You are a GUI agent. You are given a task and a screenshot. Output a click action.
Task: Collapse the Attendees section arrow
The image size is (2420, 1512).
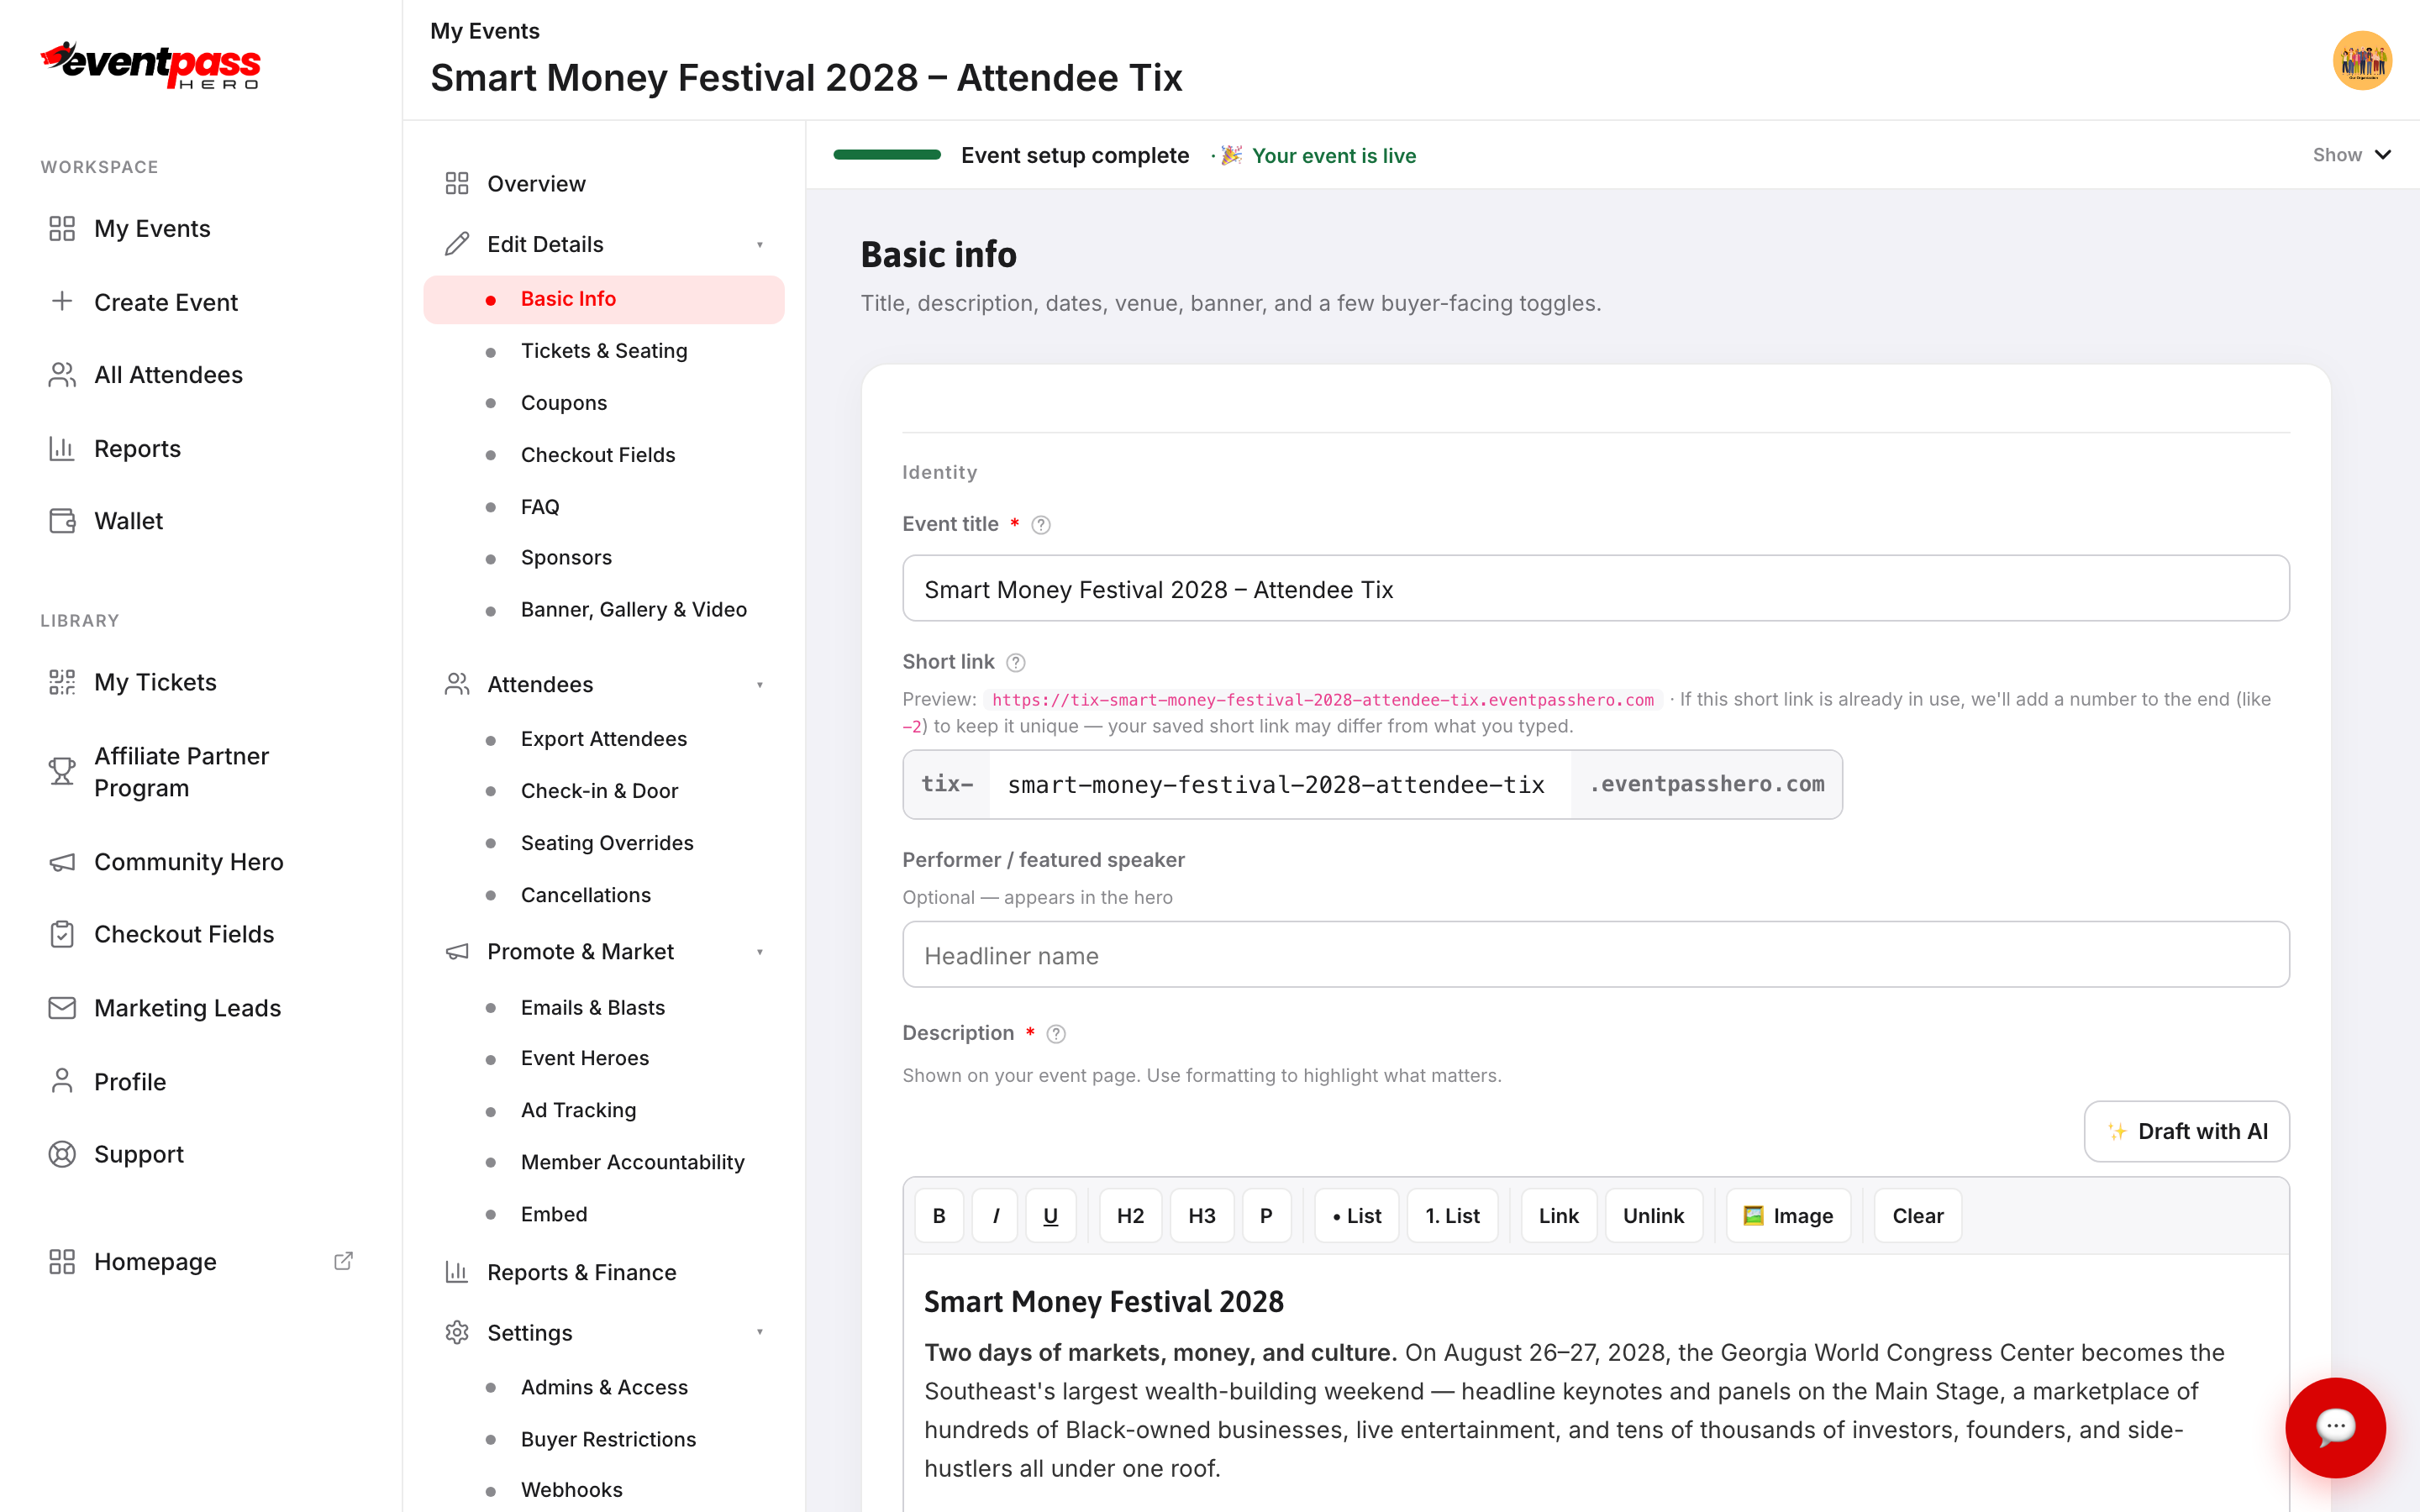(x=760, y=685)
